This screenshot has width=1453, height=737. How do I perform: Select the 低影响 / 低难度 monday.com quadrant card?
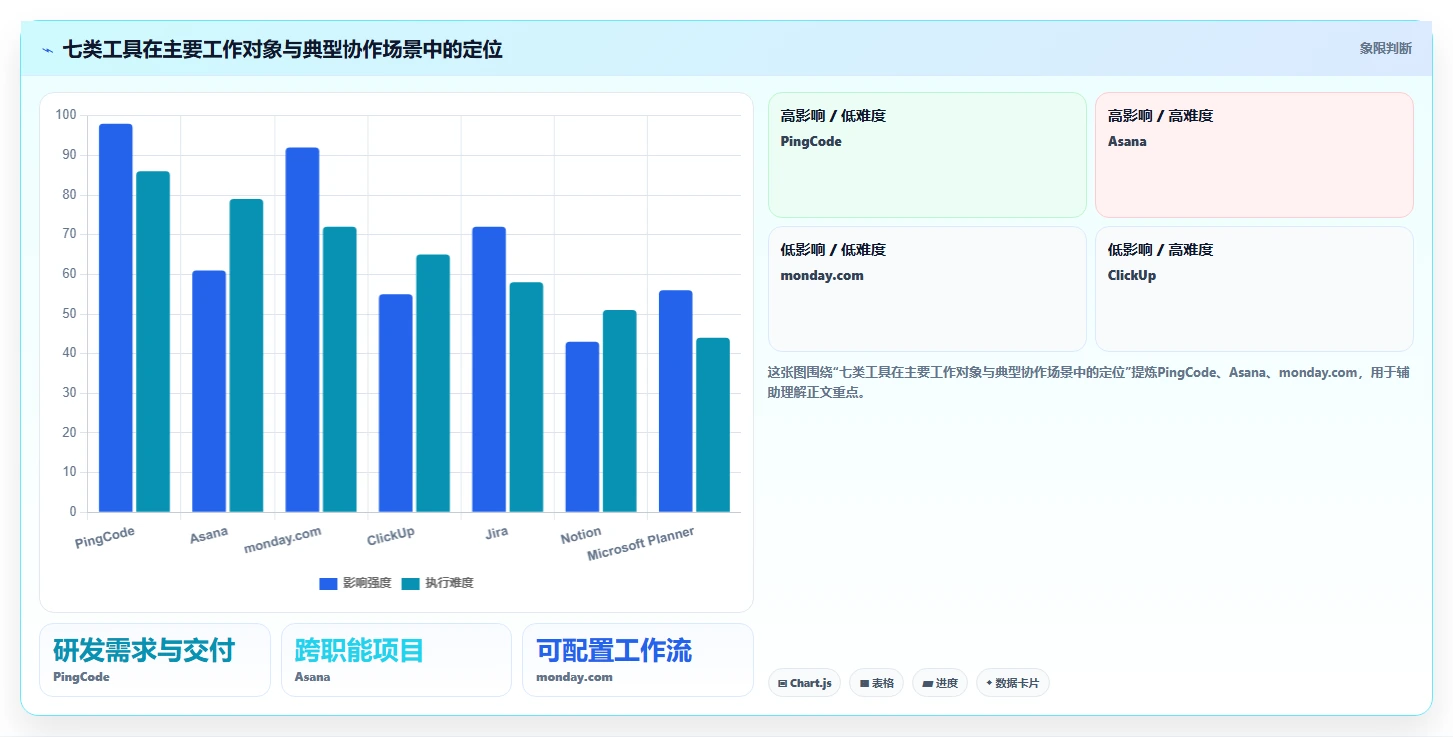(927, 289)
